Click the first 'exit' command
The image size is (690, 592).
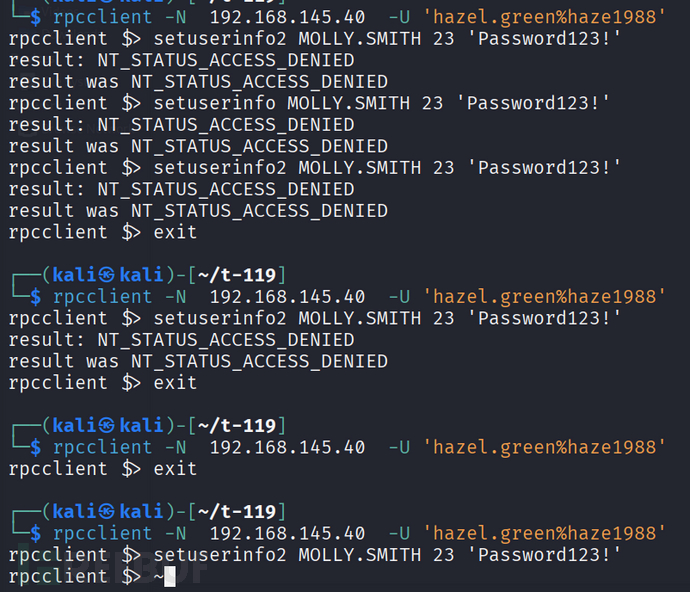175,232
